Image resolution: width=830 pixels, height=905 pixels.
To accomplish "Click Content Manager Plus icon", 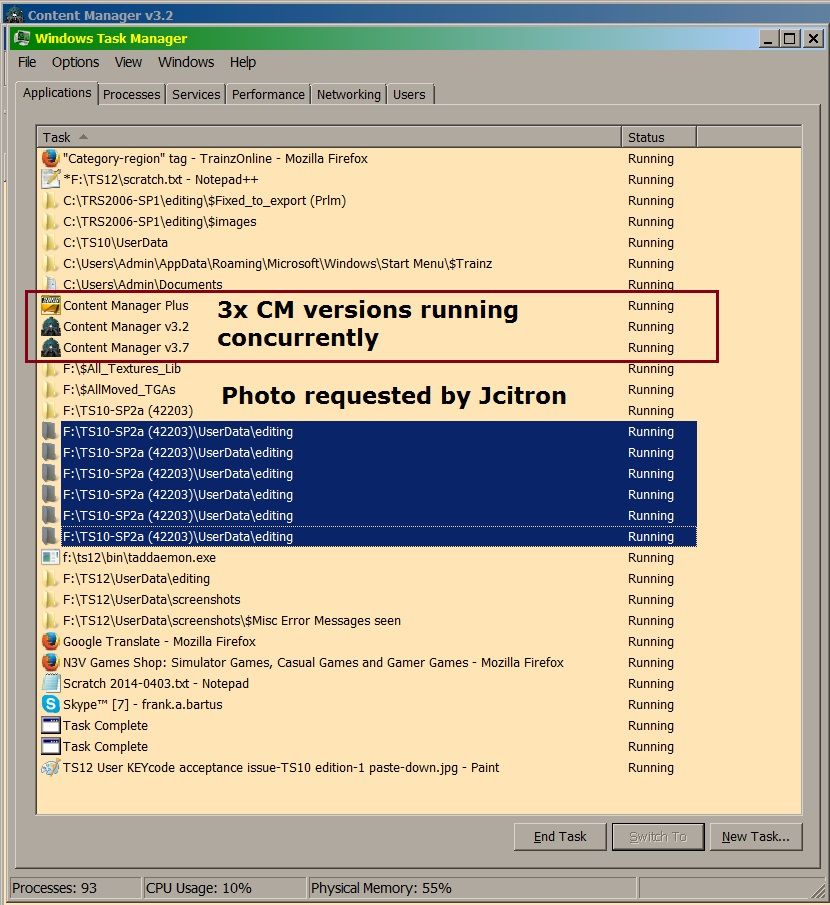I will (x=51, y=305).
